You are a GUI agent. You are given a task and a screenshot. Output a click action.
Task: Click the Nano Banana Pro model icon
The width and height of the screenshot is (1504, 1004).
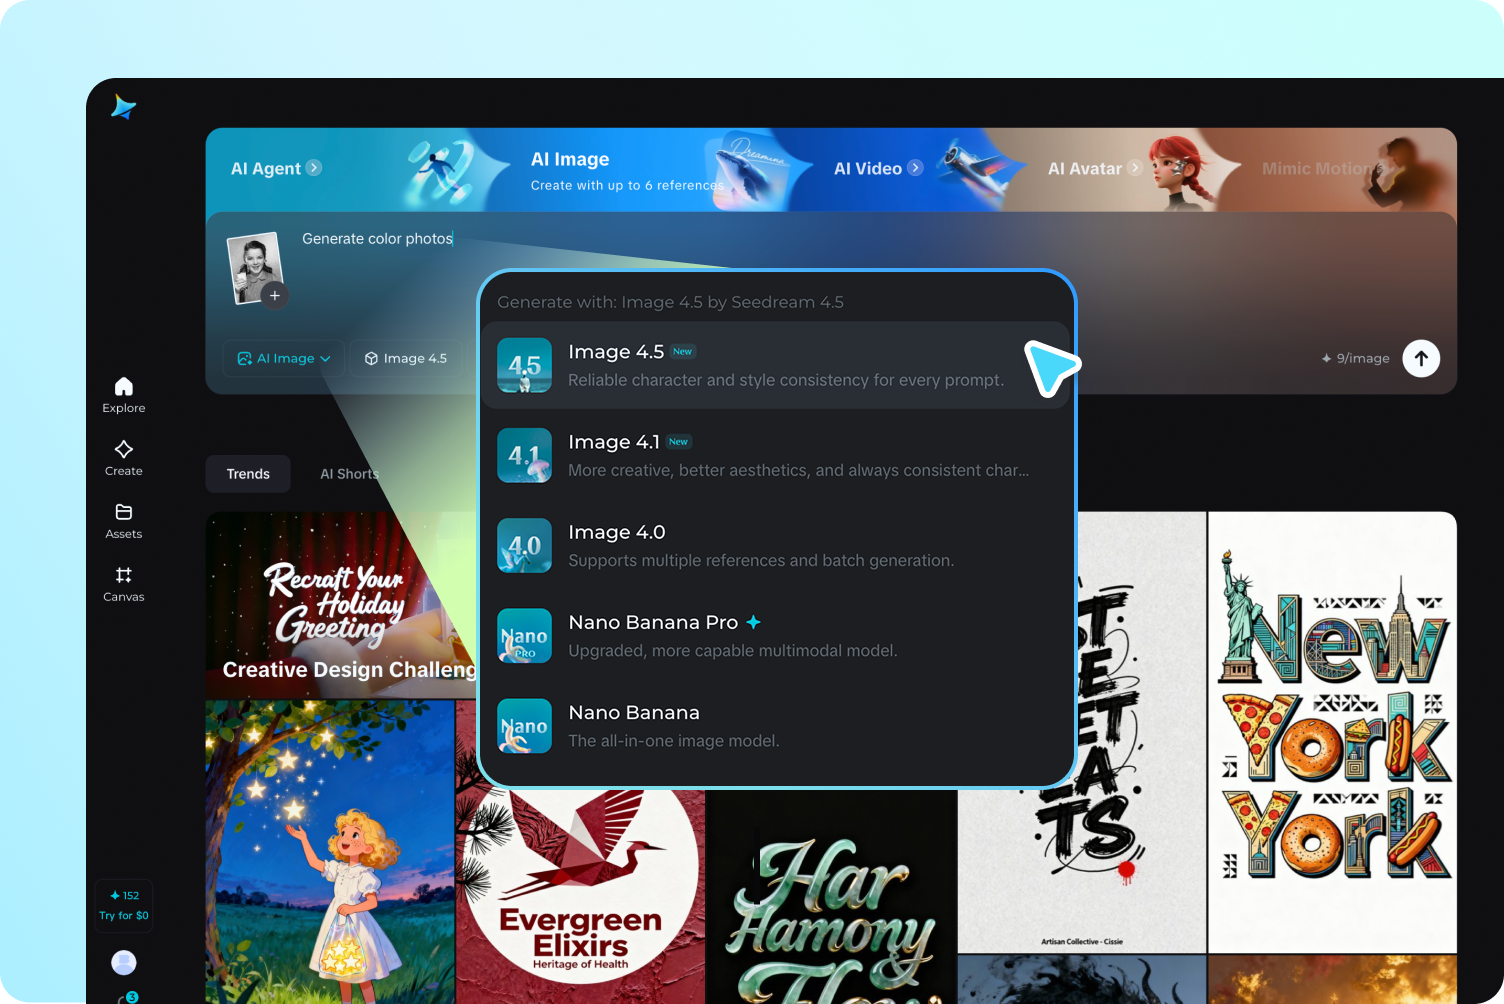point(524,635)
